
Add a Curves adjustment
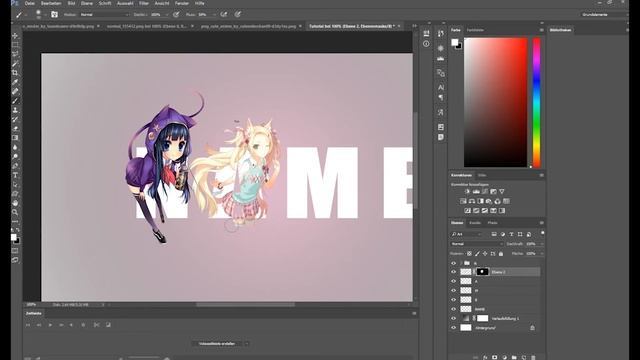(484, 191)
